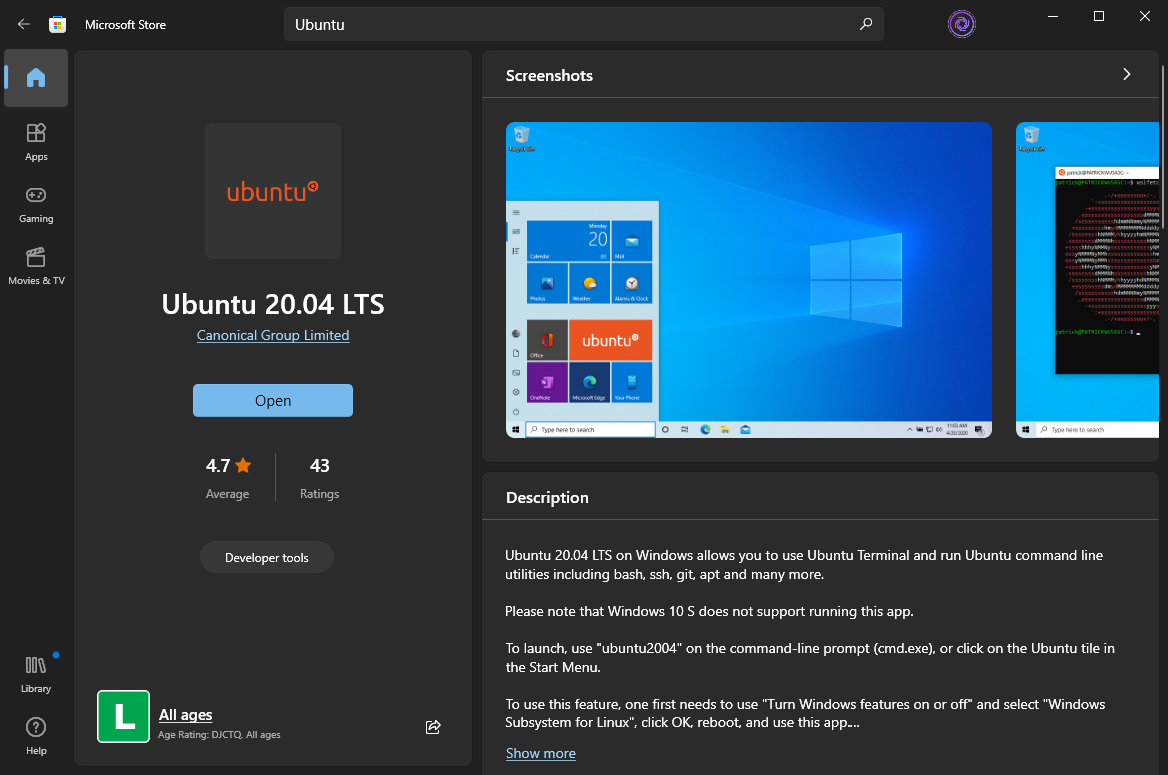Select the Developer tools category tag
The height and width of the screenshot is (775, 1168).
(267, 557)
